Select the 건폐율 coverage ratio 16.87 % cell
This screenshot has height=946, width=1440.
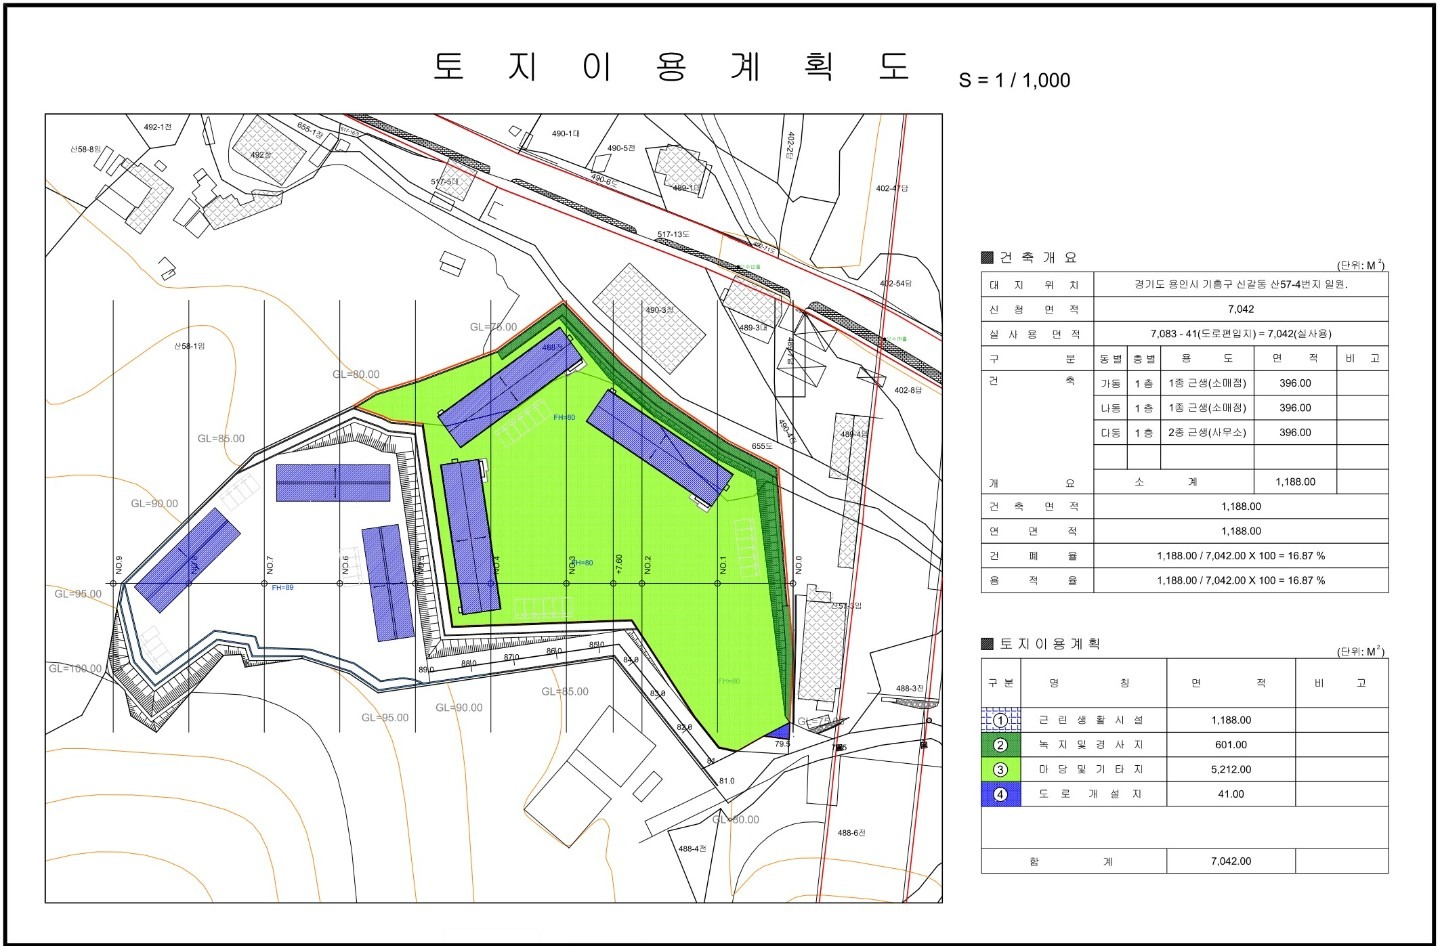(1240, 556)
